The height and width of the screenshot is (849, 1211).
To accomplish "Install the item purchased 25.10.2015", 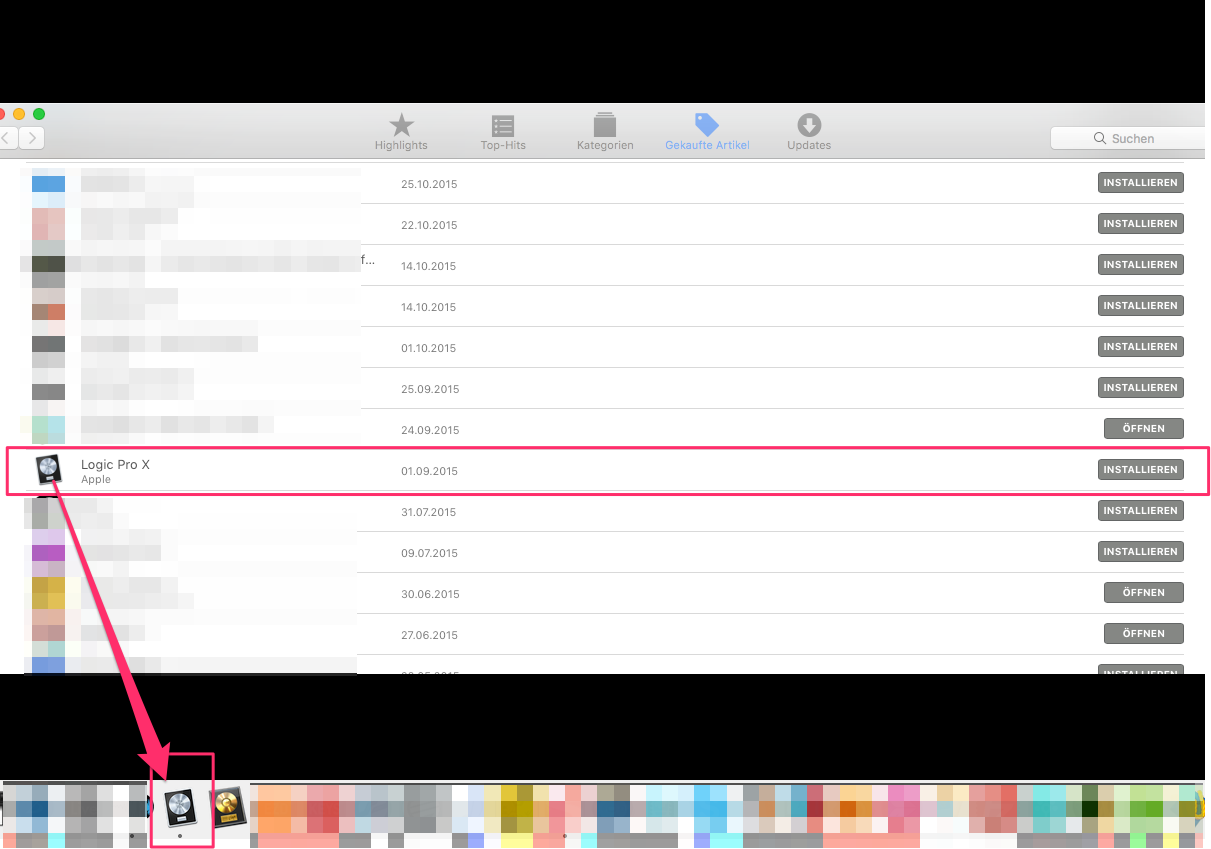I will click(1140, 183).
